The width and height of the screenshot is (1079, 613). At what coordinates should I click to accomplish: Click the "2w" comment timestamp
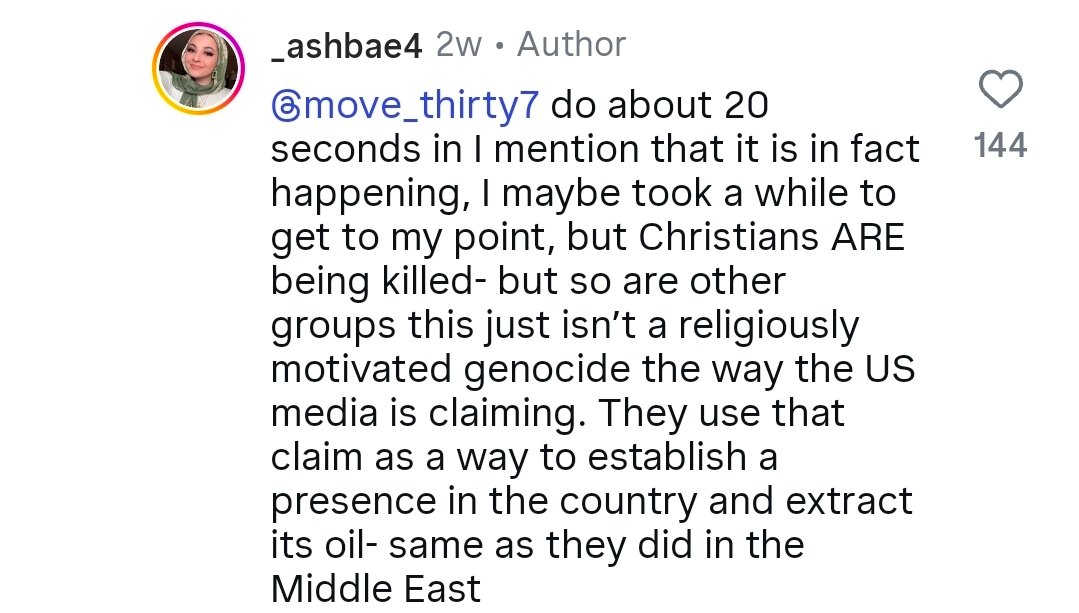pos(459,45)
